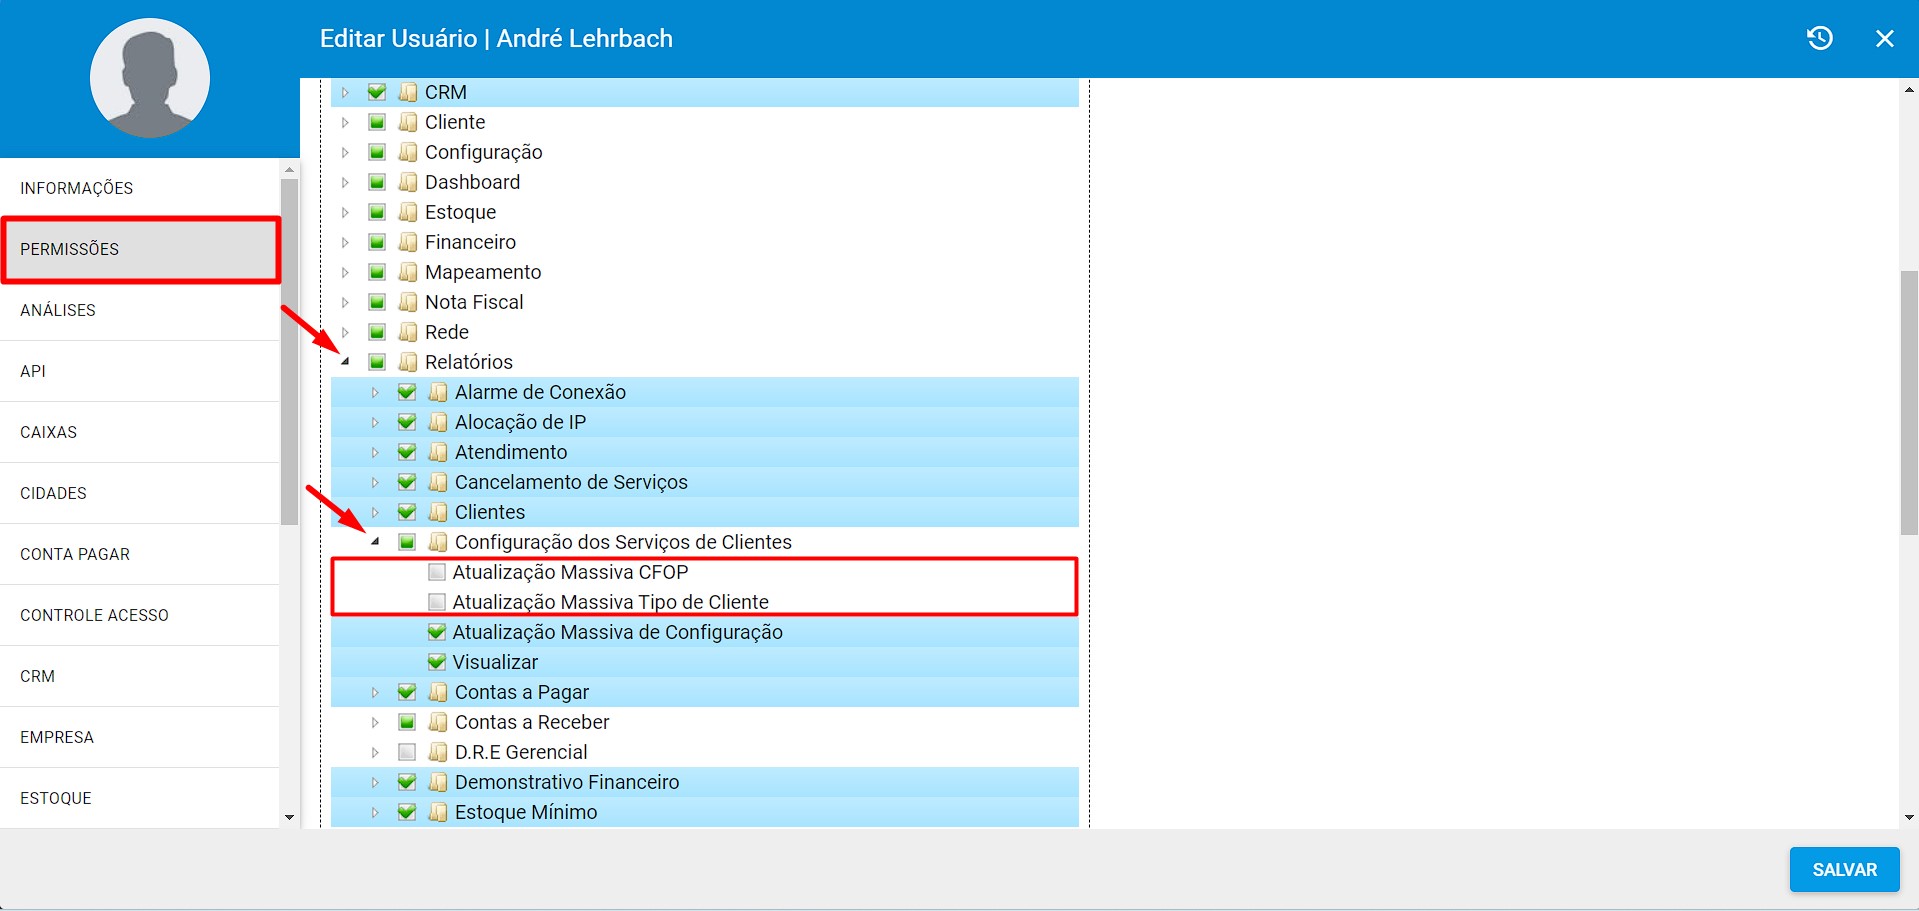Expand the Financeiro tree node
The width and height of the screenshot is (1919, 911).
click(x=345, y=242)
